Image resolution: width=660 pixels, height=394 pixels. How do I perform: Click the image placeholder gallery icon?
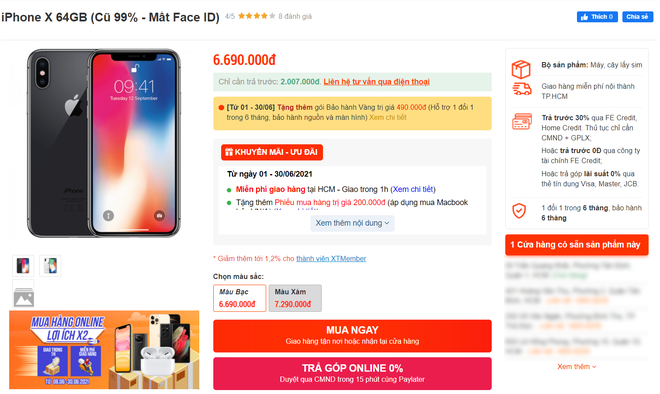click(24, 297)
